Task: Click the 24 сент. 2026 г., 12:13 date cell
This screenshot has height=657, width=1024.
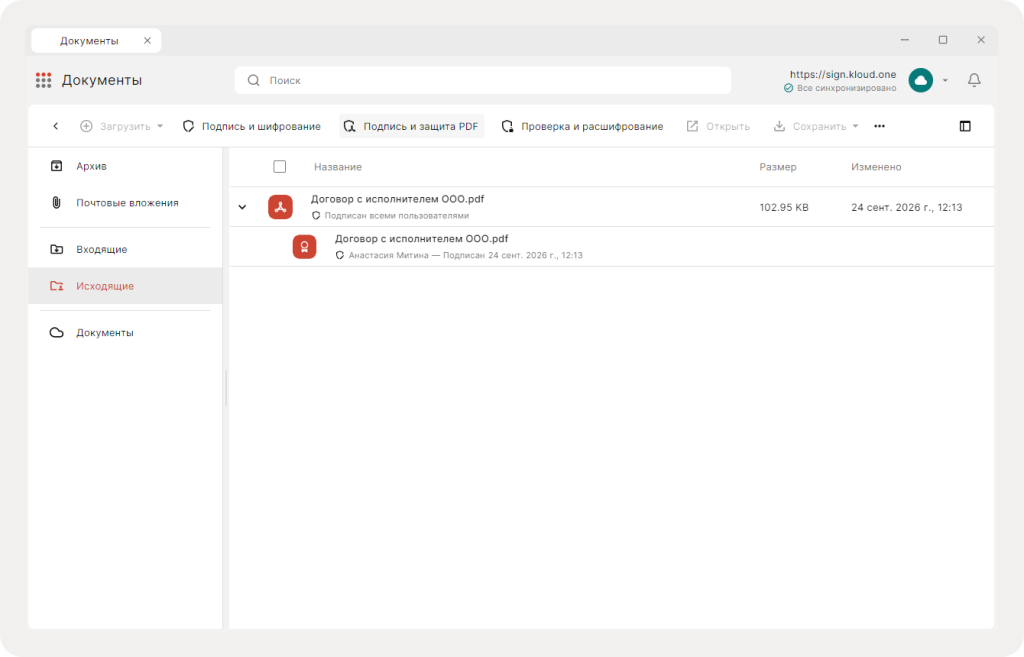Action: [906, 208]
